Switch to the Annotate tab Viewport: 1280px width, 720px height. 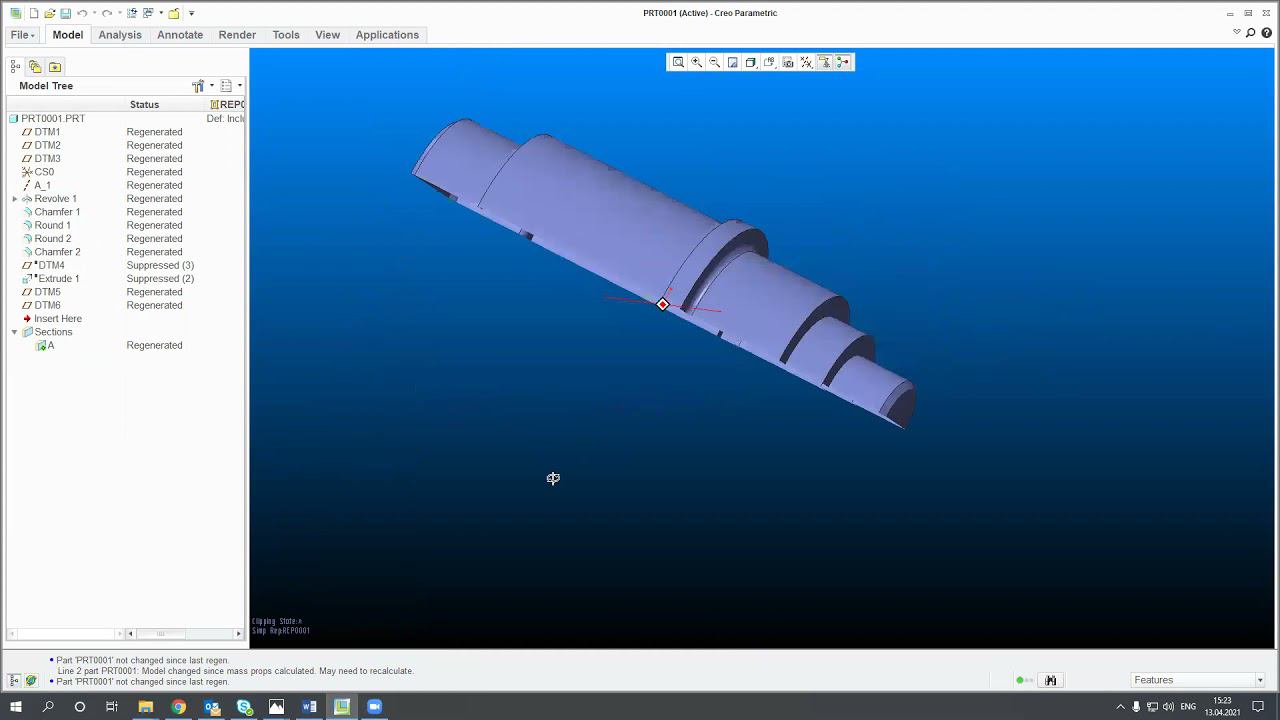pyautogui.click(x=180, y=35)
